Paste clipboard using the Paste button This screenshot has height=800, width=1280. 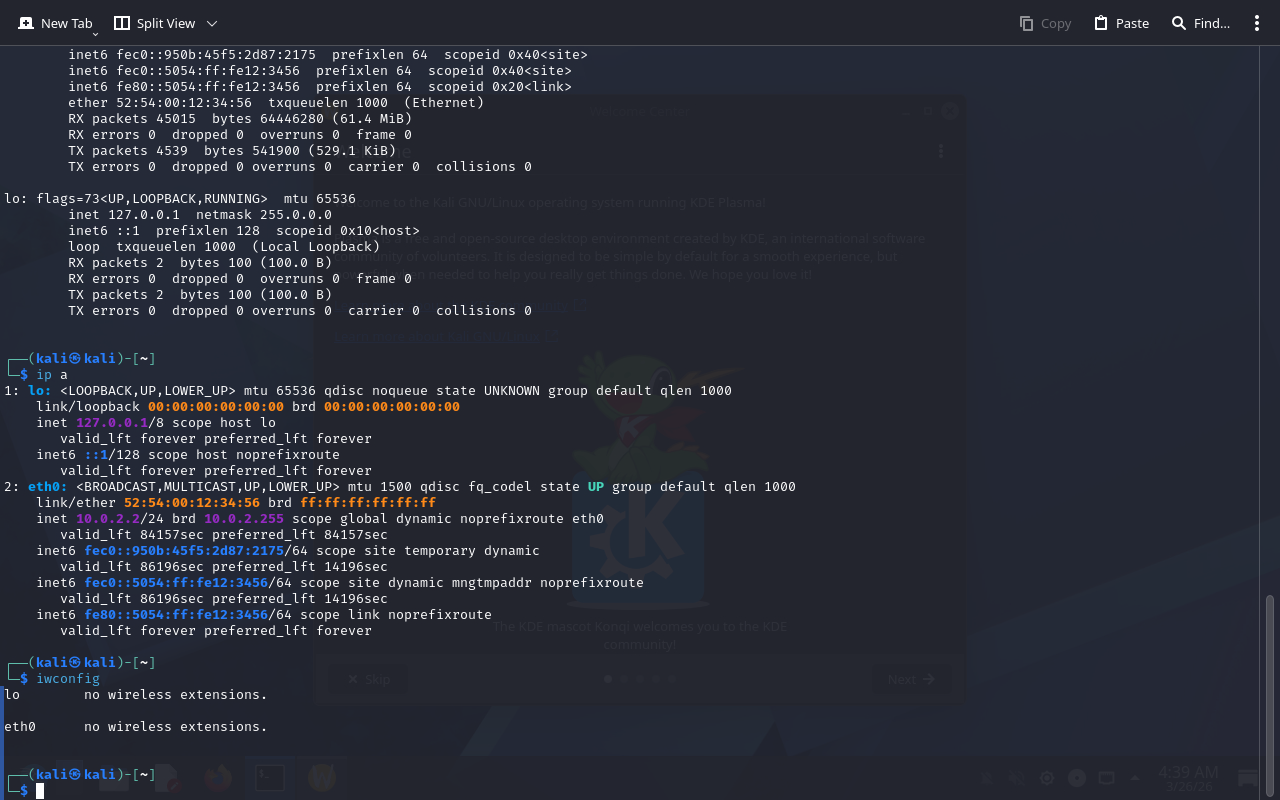(x=1121, y=23)
